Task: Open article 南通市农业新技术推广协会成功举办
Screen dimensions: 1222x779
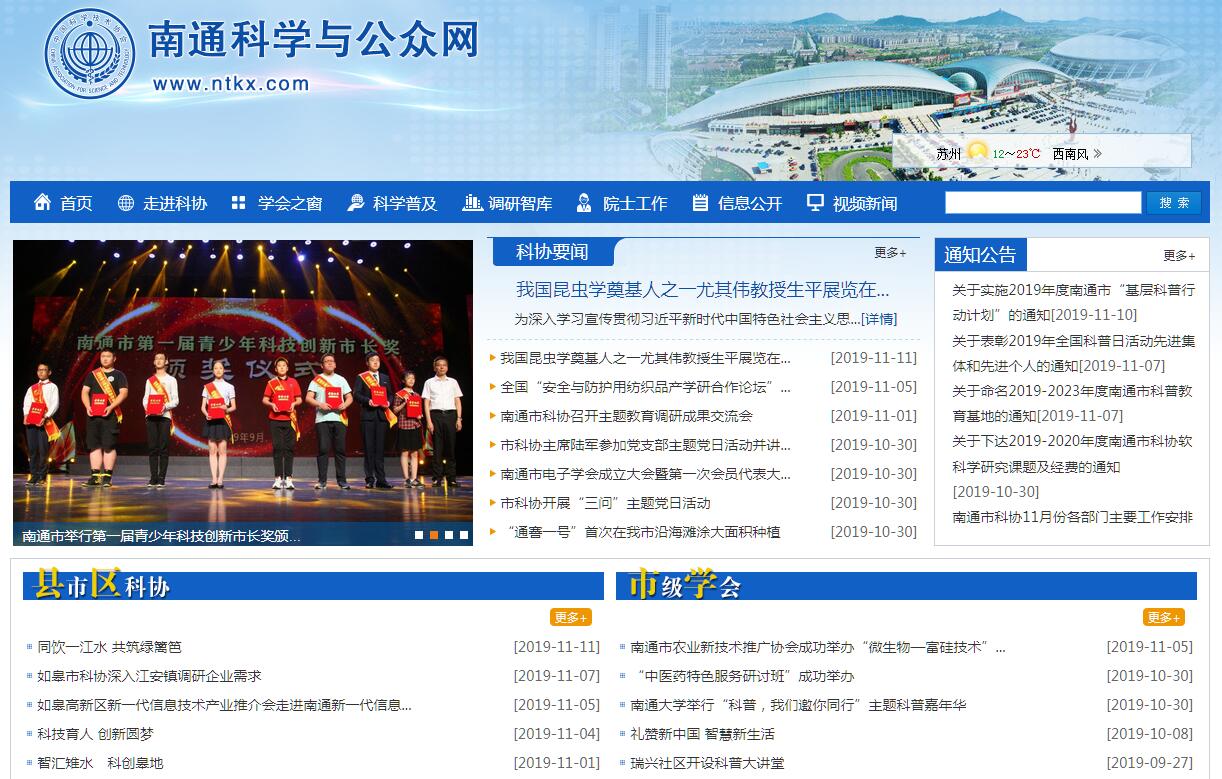Action: [x=818, y=647]
